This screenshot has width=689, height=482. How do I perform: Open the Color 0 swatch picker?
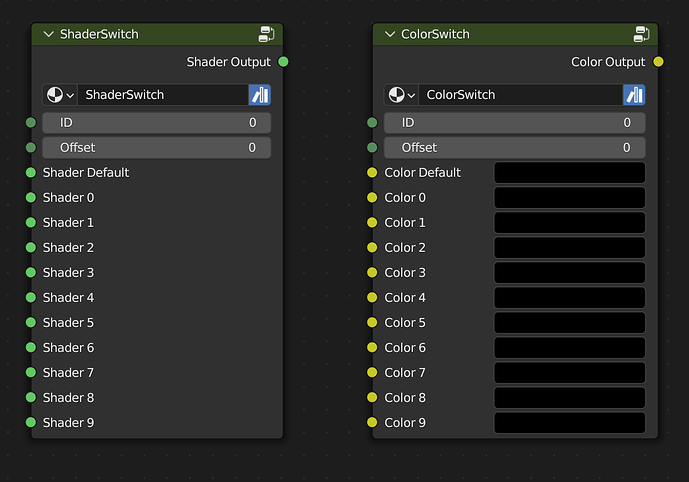click(x=569, y=198)
